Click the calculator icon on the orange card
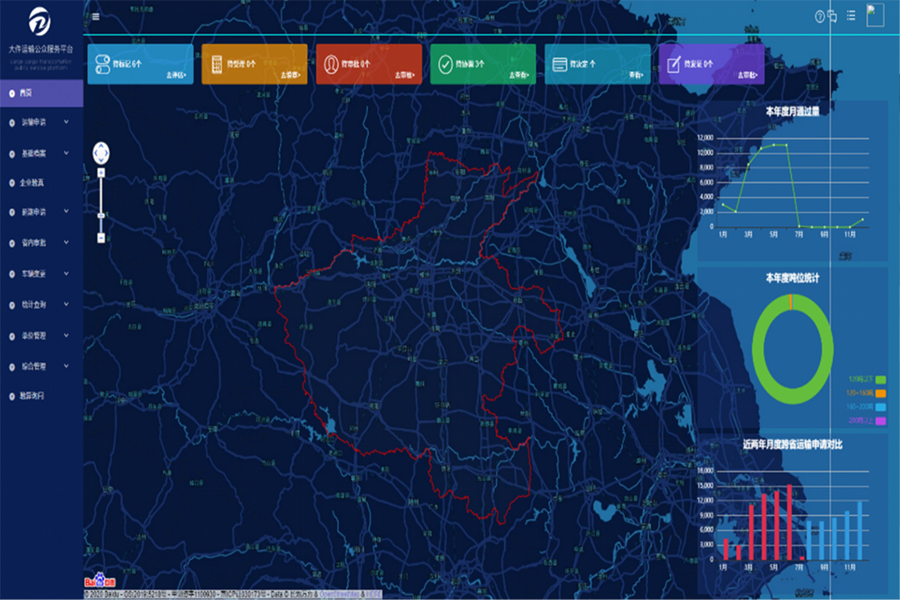The height and width of the screenshot is (600, 900). click(x=217, y=64)
